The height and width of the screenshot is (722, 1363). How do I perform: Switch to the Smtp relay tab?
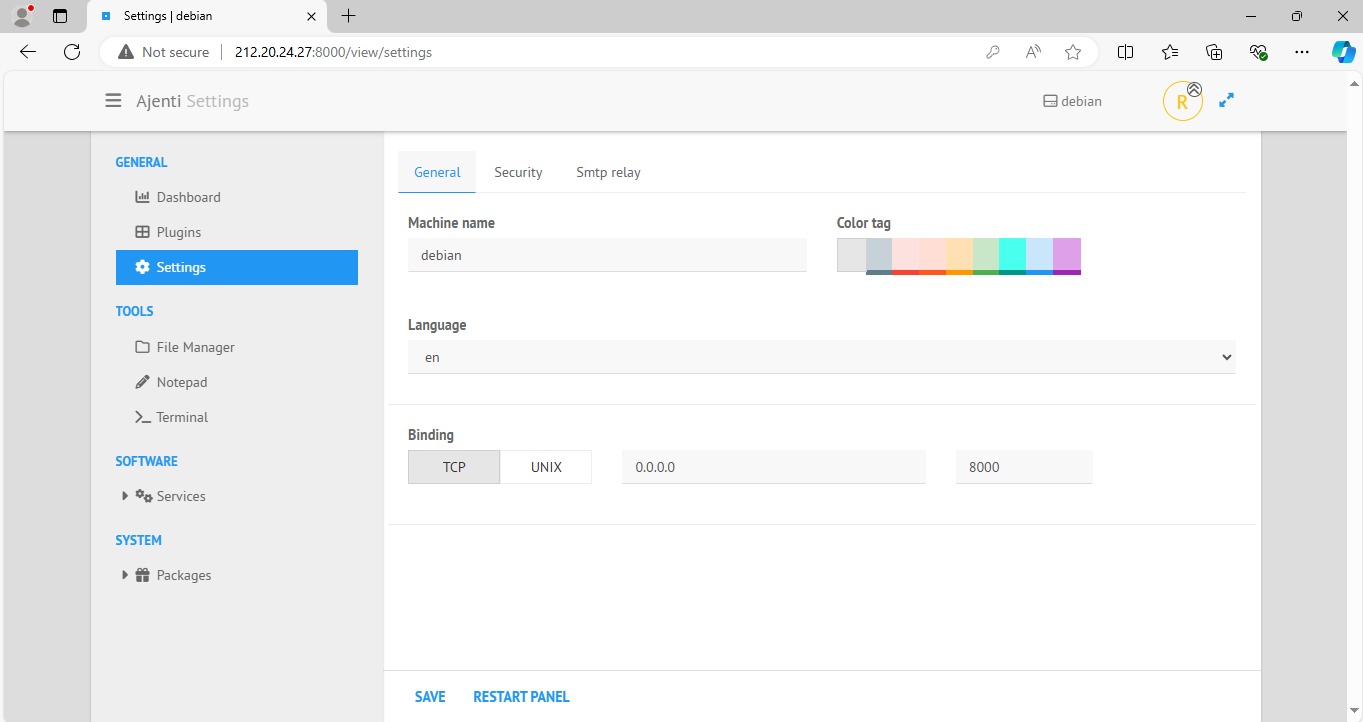pyautogui.click(x=608, y=172)
